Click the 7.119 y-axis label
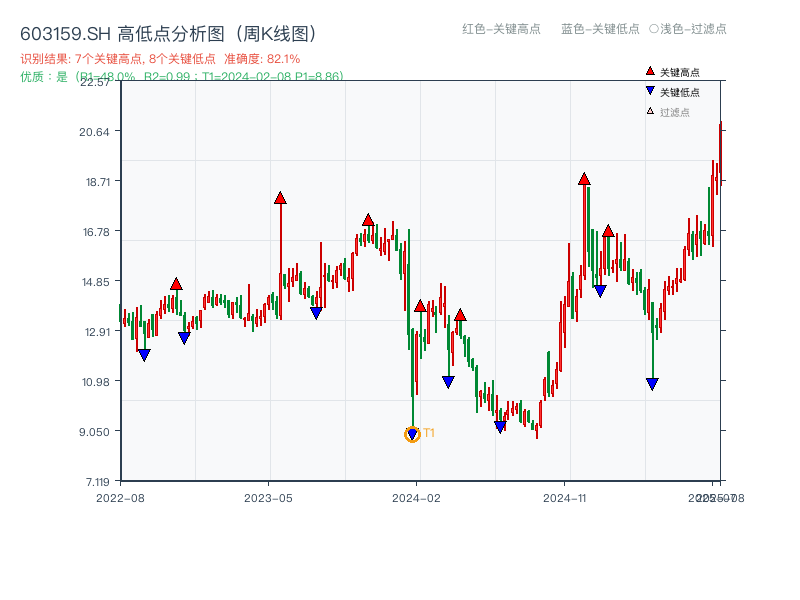This screenshot has width=800, height=600. 97,482
